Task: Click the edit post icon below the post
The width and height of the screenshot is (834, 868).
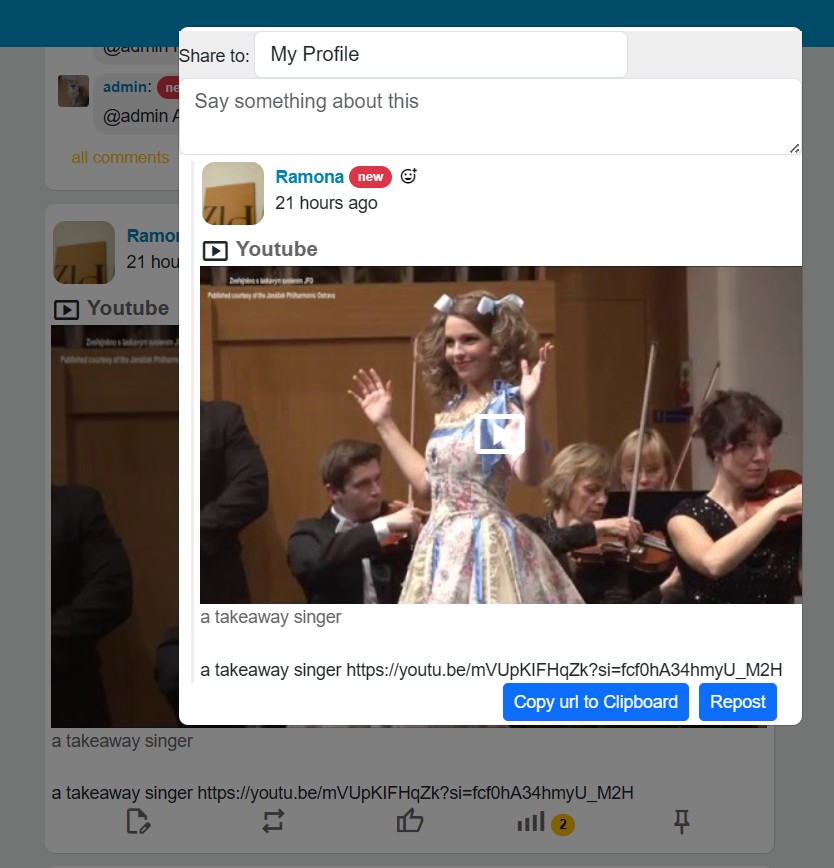Action: [138, 822]
